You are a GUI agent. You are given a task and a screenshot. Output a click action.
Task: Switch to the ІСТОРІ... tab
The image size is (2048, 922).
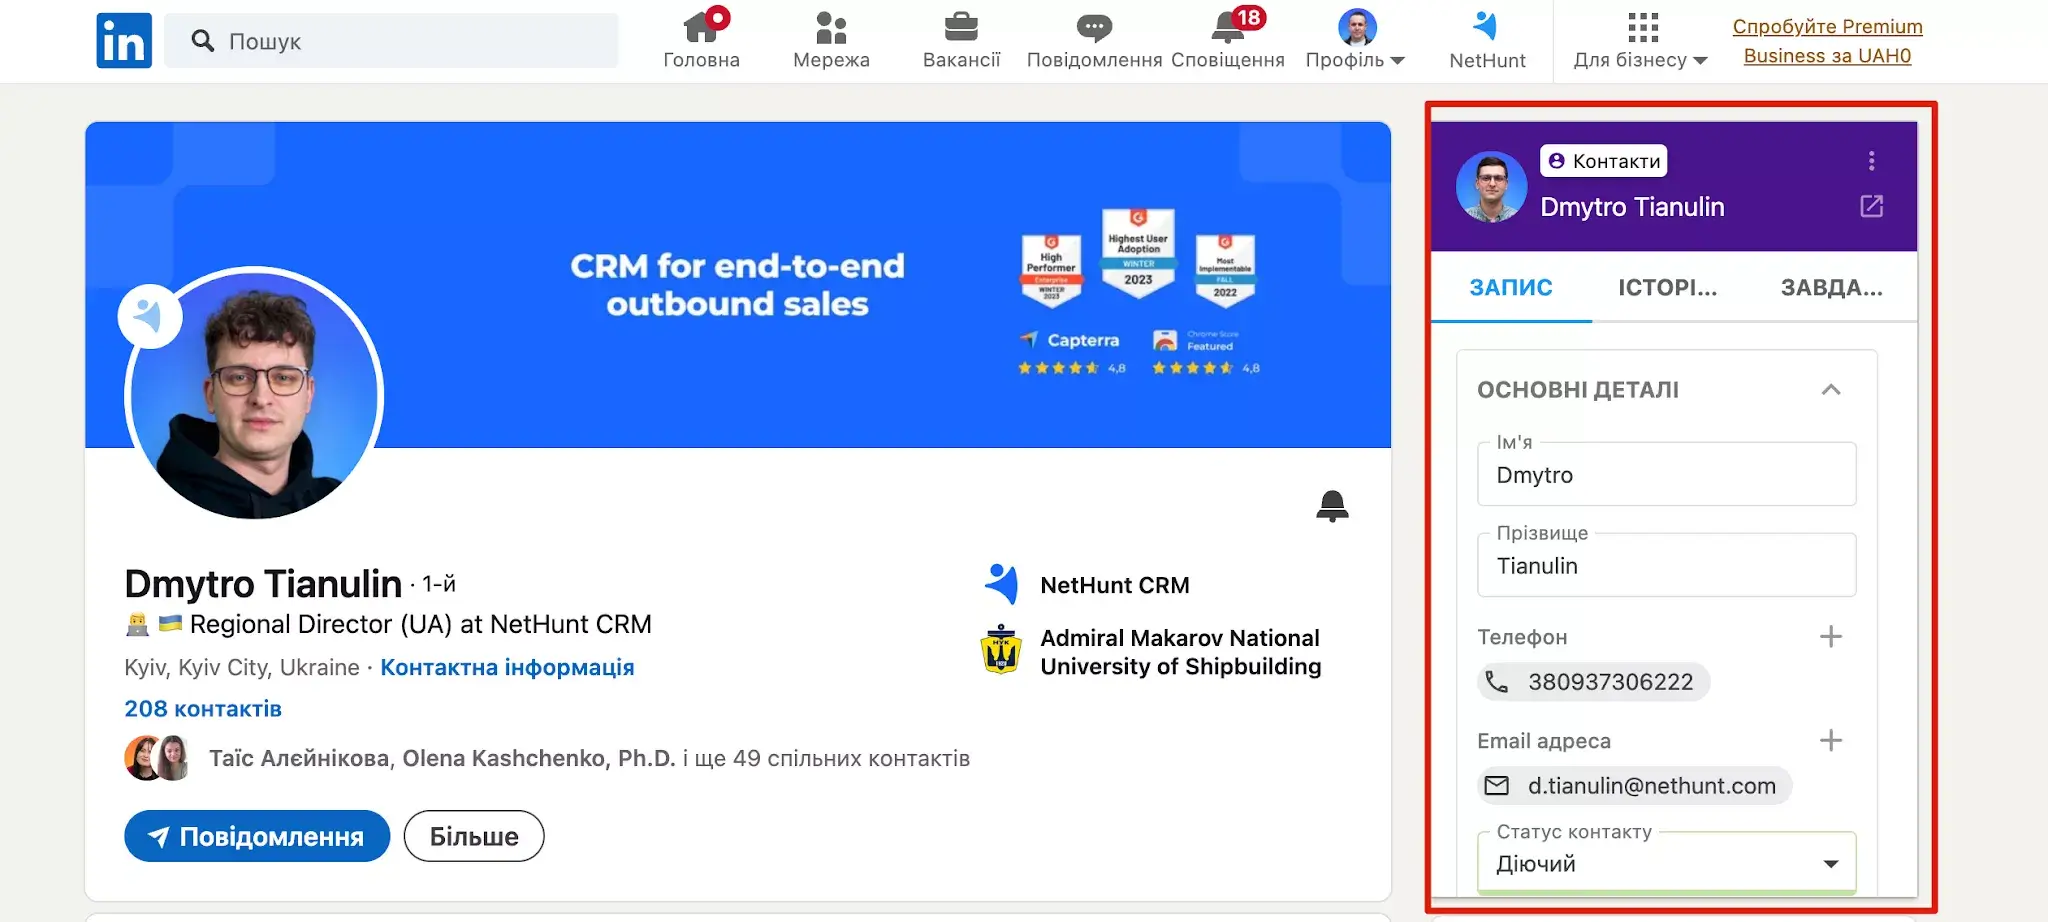coord(1668,288)
